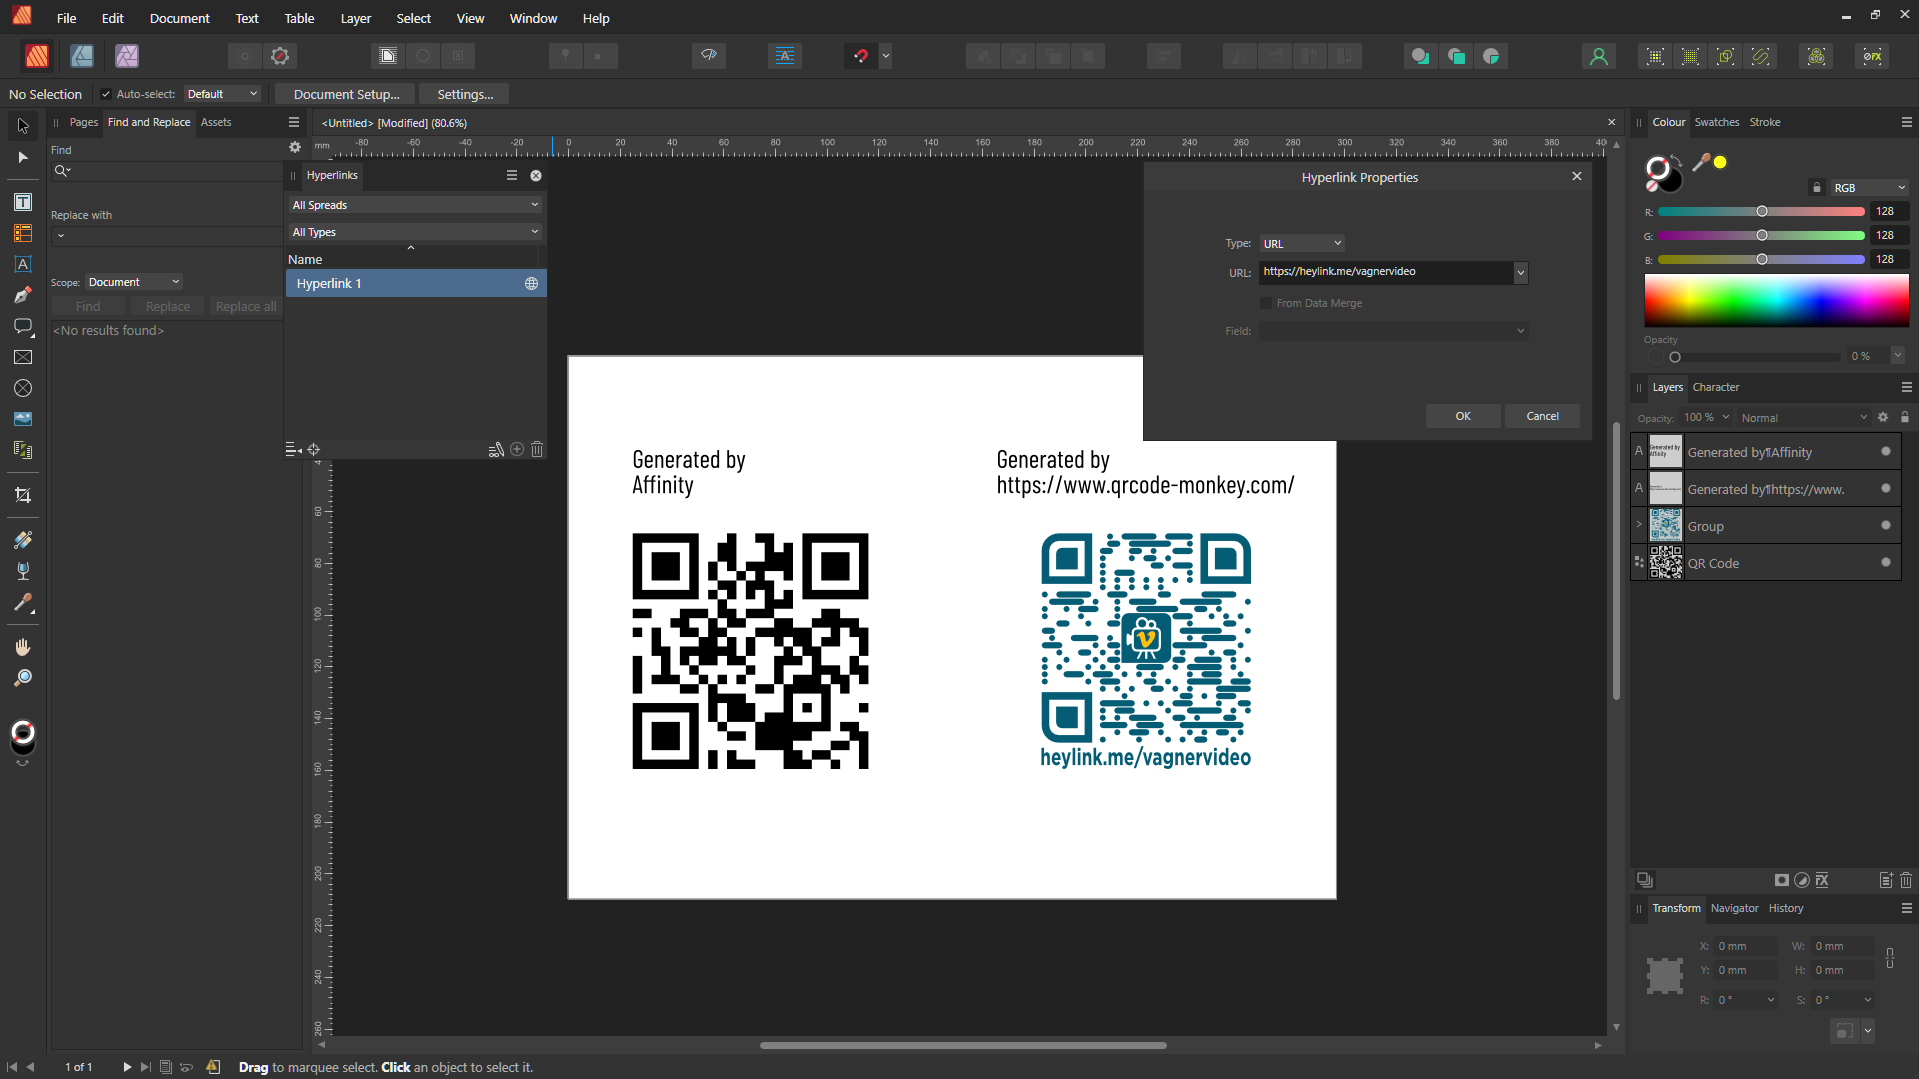
Task: Select Hyperlink 1 in the list
Action: tap(416, 283)
